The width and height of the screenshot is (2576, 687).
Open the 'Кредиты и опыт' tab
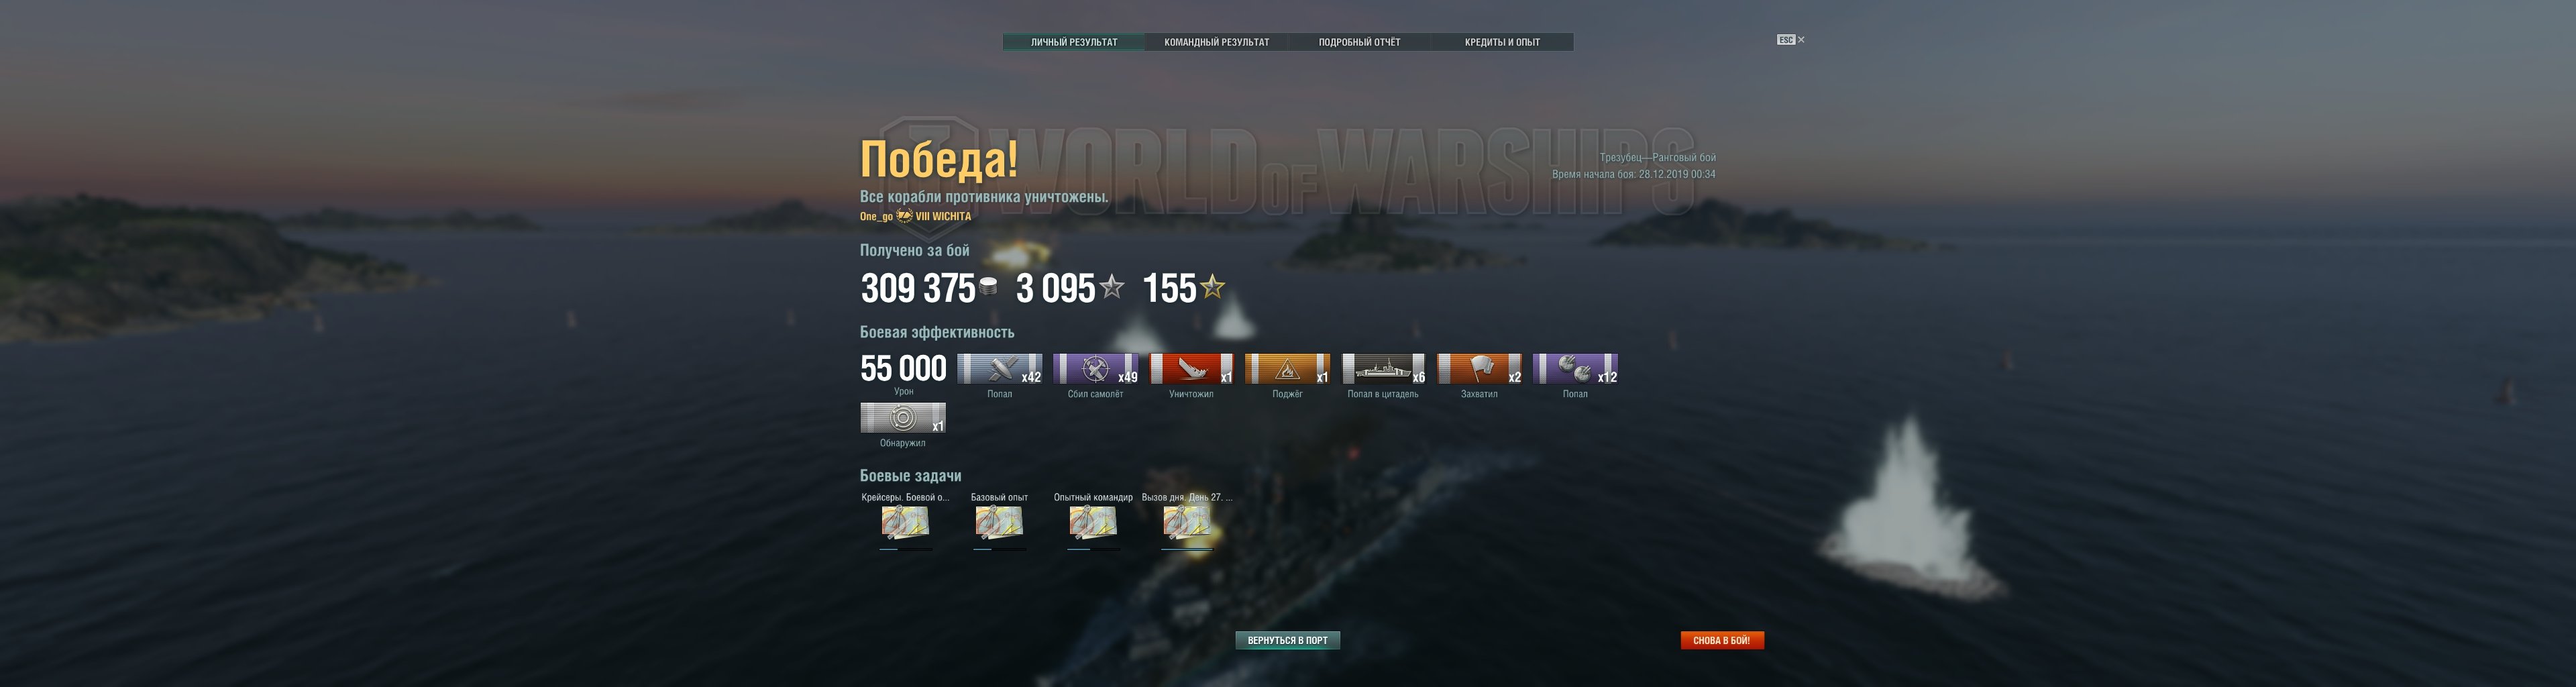point(1502,42)
